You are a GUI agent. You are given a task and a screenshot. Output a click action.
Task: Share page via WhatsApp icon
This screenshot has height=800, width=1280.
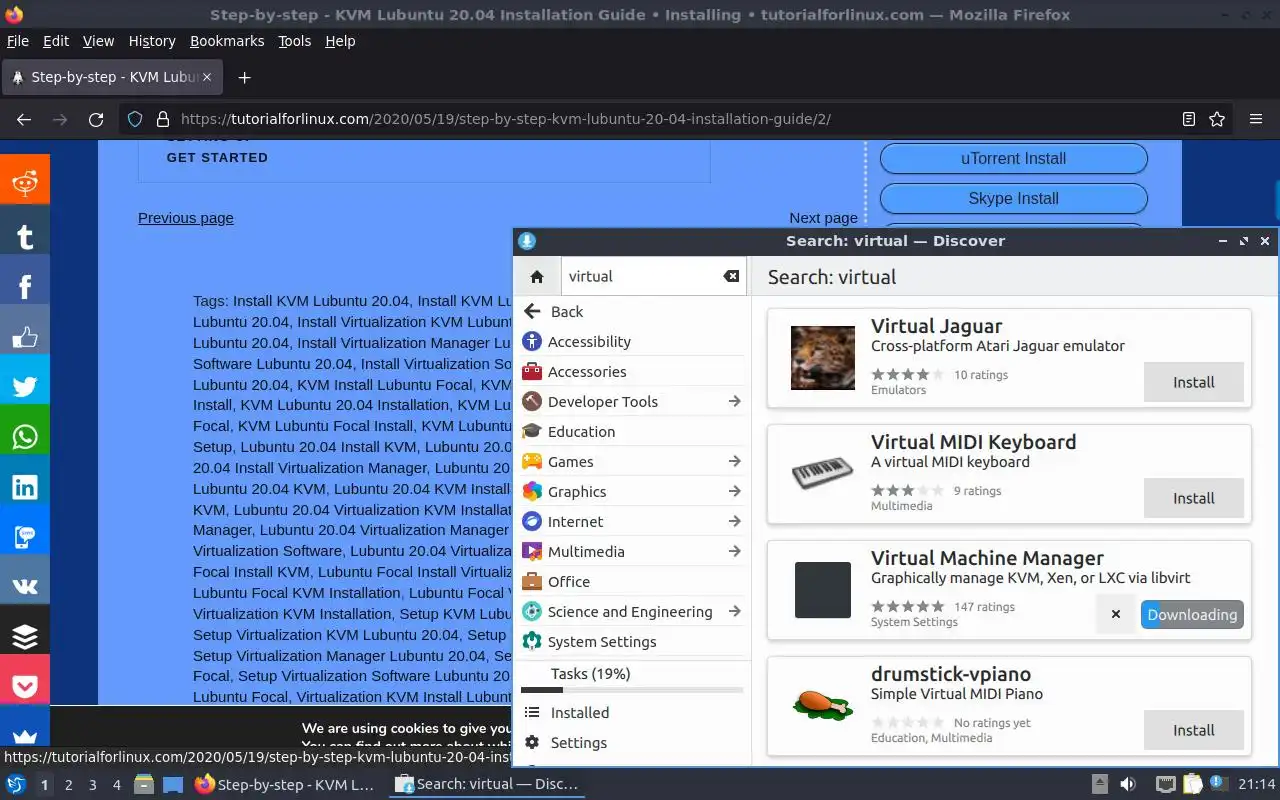(x=25, y=436)
